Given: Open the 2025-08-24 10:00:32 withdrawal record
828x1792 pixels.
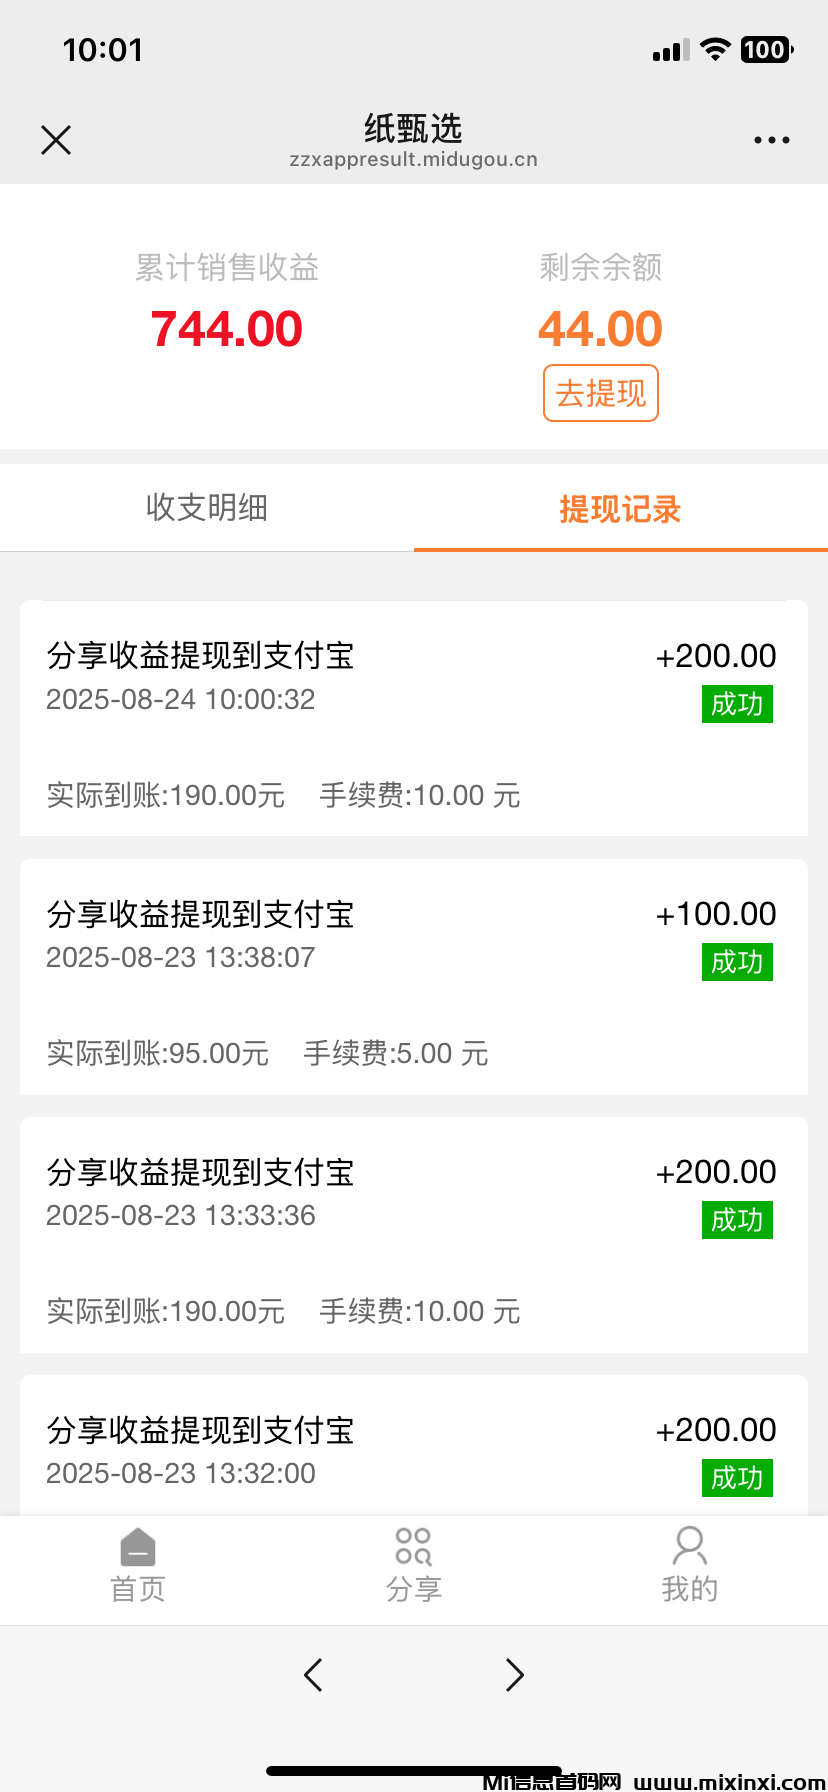Looking at the screenshot, I should (413, 718).
